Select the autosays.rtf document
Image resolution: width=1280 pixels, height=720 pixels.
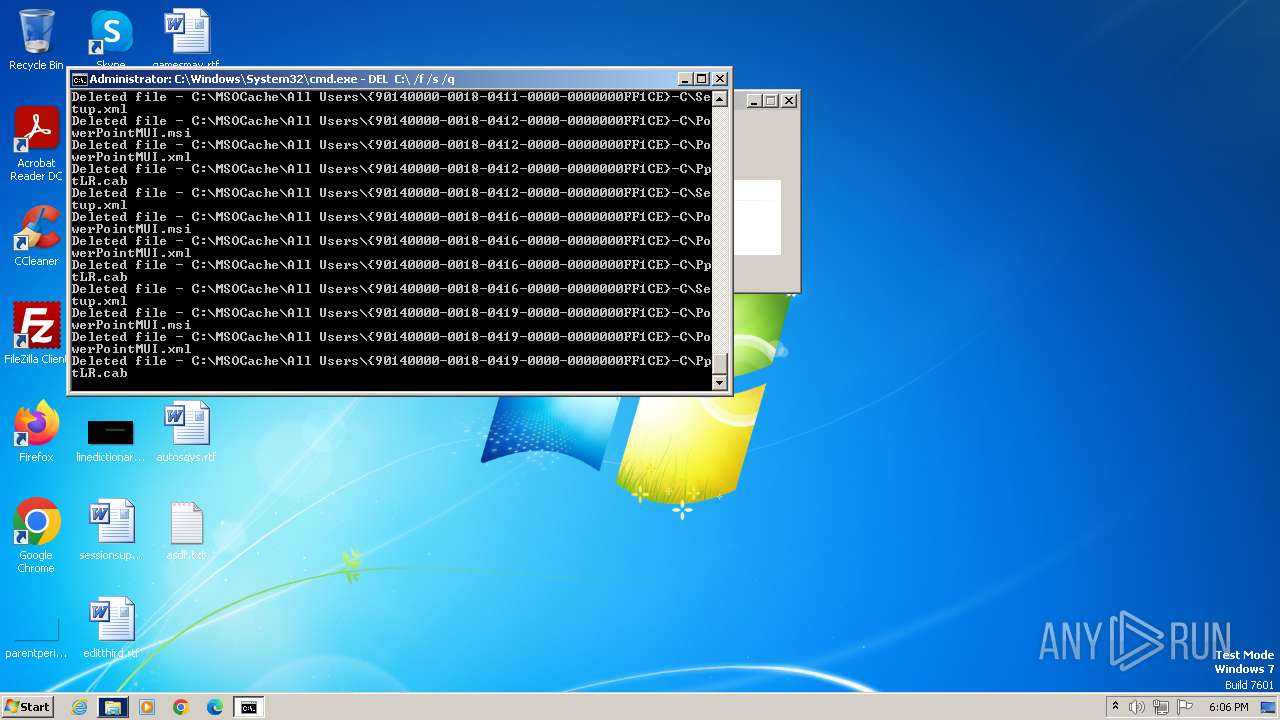pos(186,432)
